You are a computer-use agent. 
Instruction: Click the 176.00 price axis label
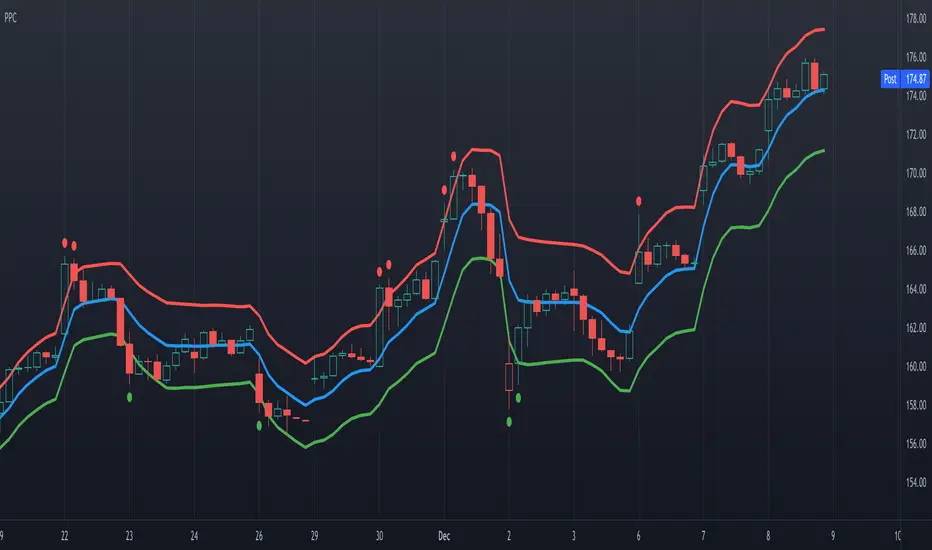916,57
